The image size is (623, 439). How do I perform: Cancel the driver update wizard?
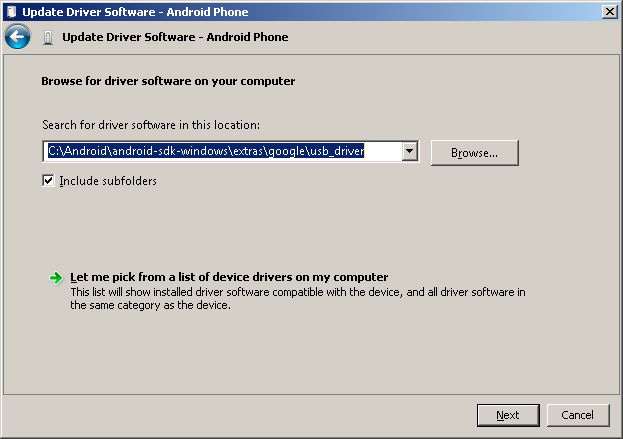pos(577,414)
